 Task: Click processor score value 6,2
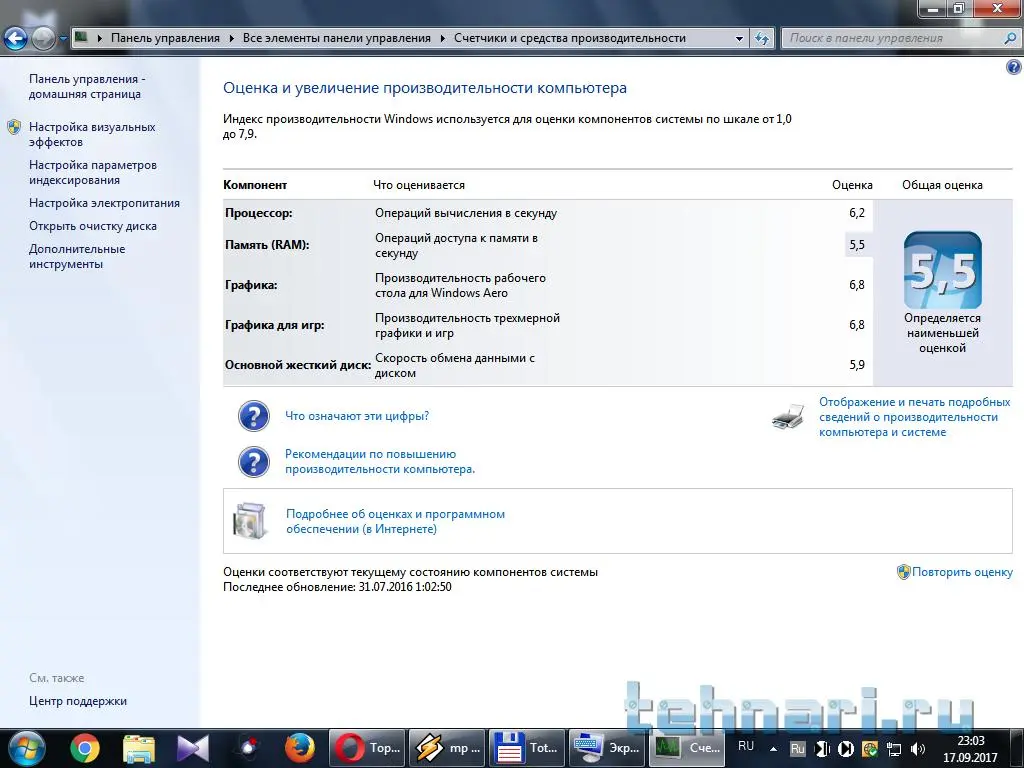[x=857, y=213]
